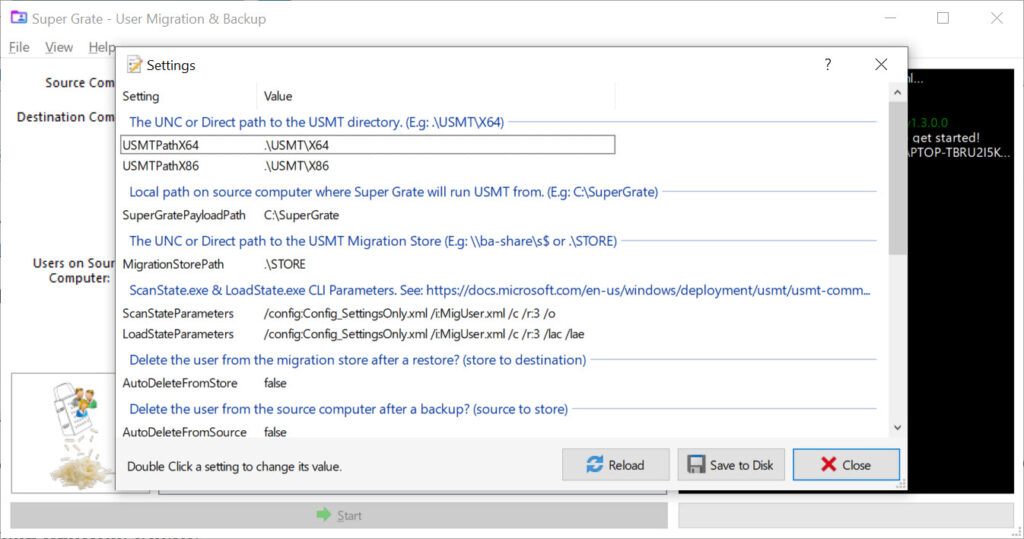Click the Close button with red X
The image size is (1024, 539).
tap(846, 465)
